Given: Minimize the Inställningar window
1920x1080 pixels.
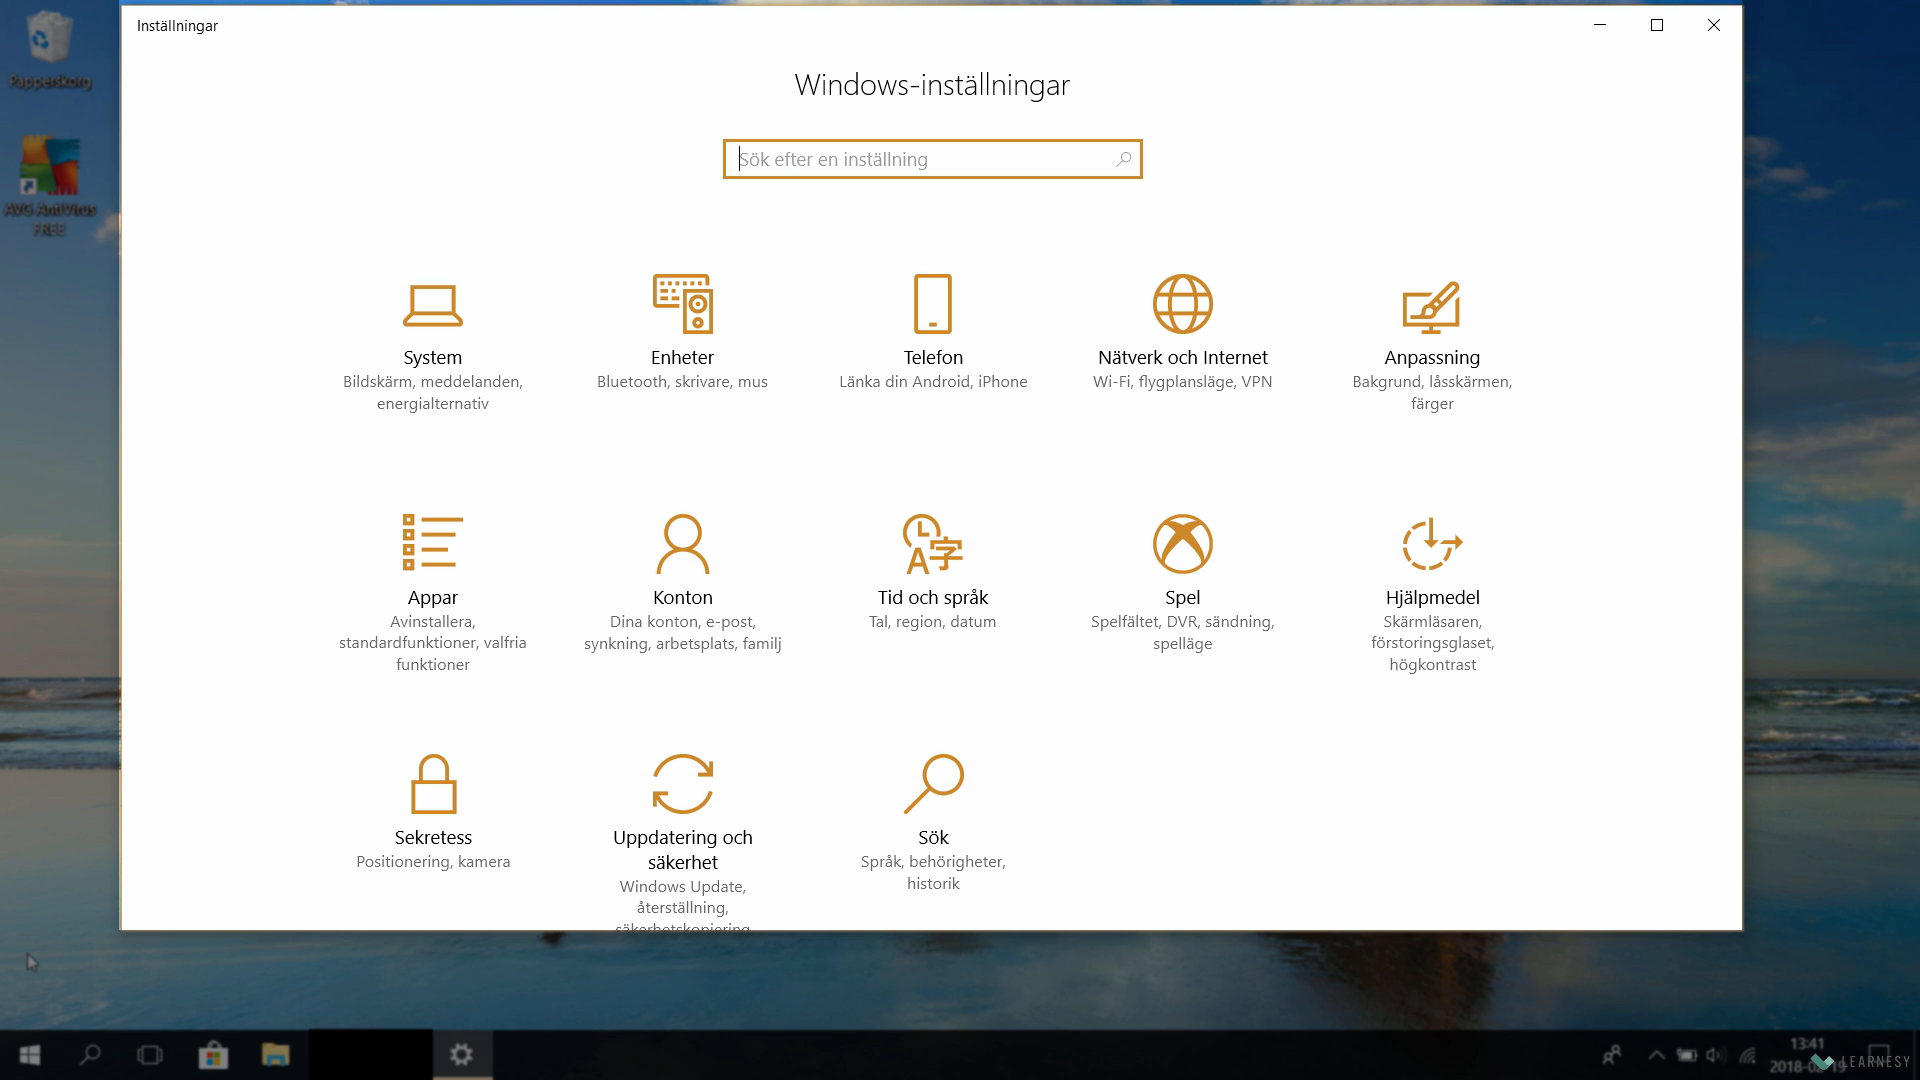Looking at the screenshot, I should point(1600,25).
